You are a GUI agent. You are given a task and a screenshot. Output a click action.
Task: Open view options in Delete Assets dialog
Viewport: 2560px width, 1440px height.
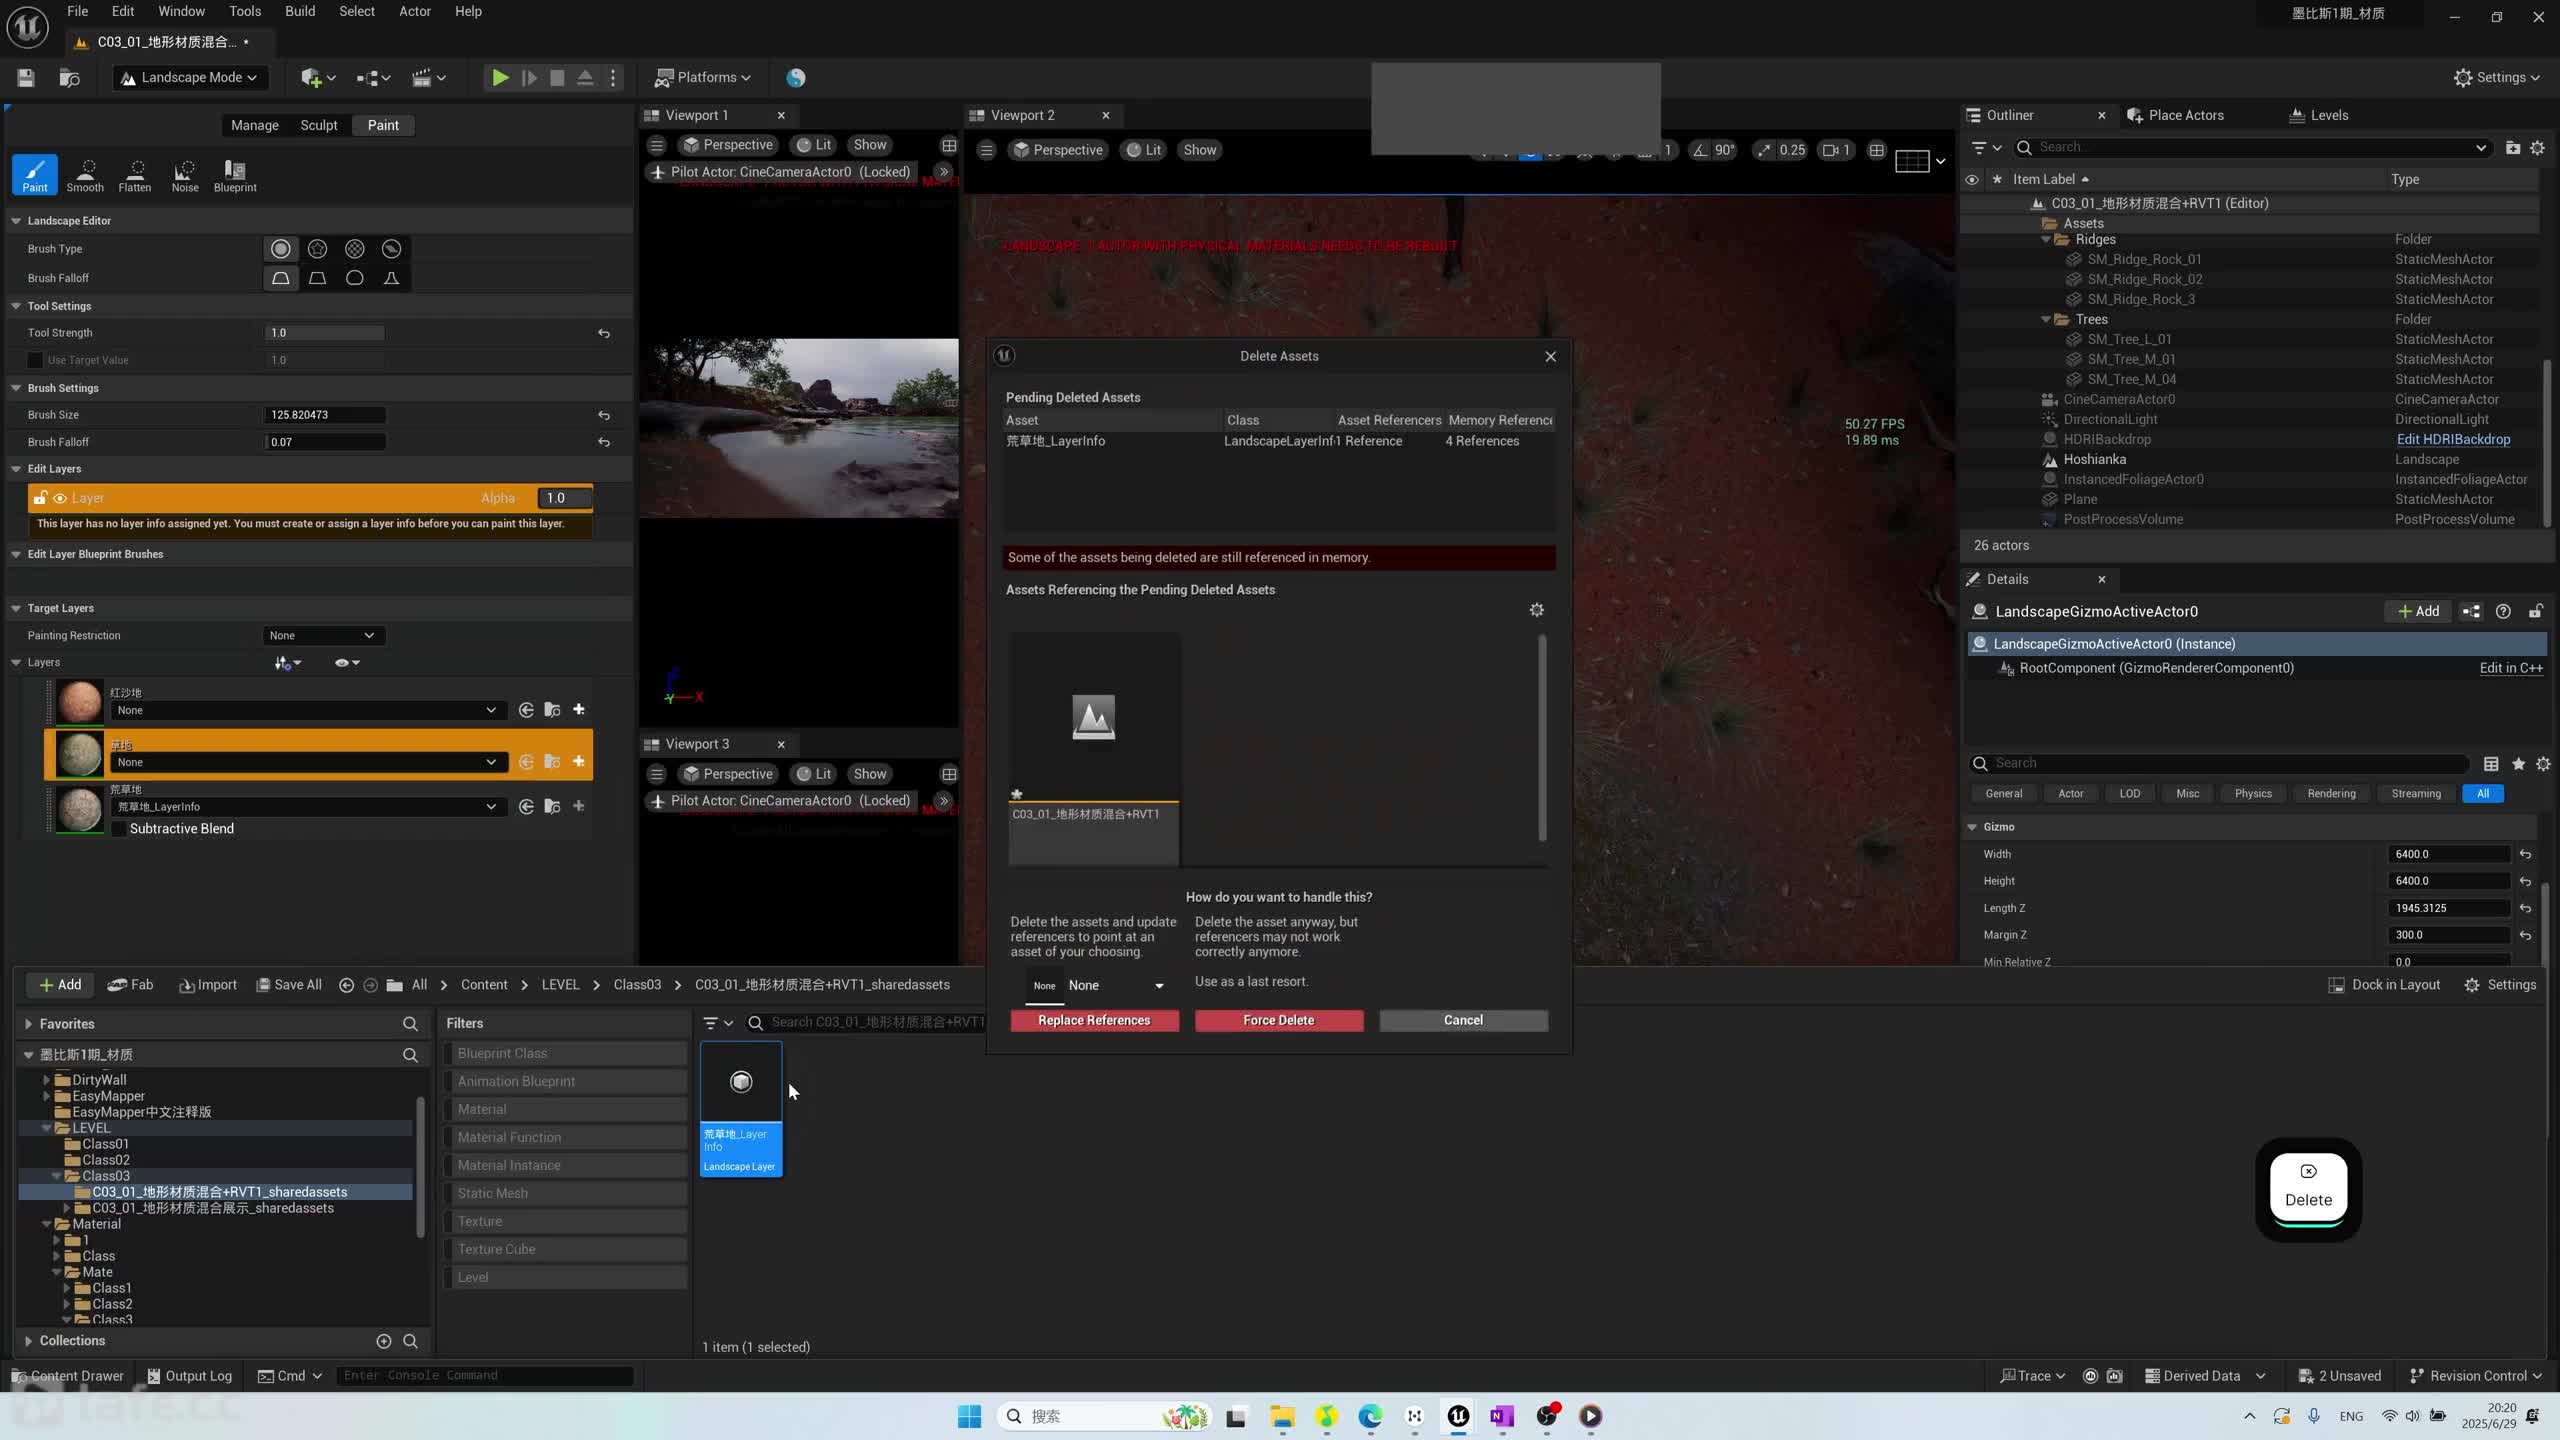pyautogui.click(x=1537, y=610)
